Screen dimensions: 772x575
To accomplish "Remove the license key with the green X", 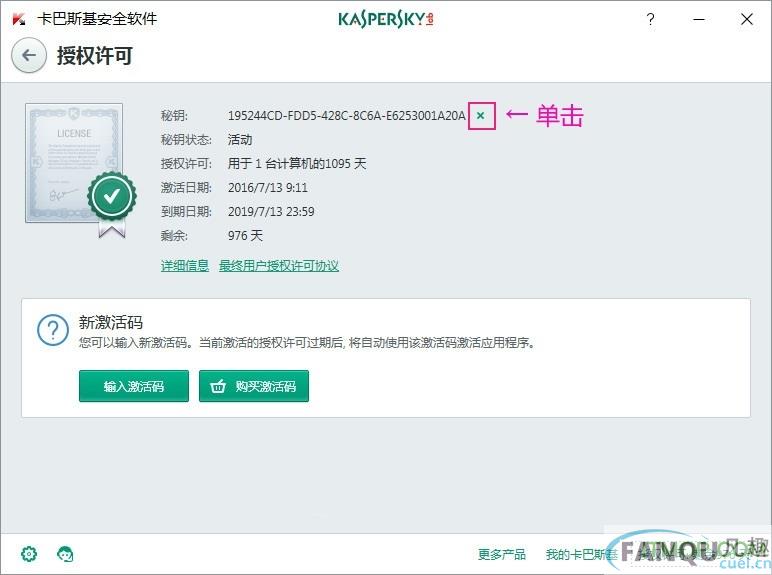I will coord(481,116).
